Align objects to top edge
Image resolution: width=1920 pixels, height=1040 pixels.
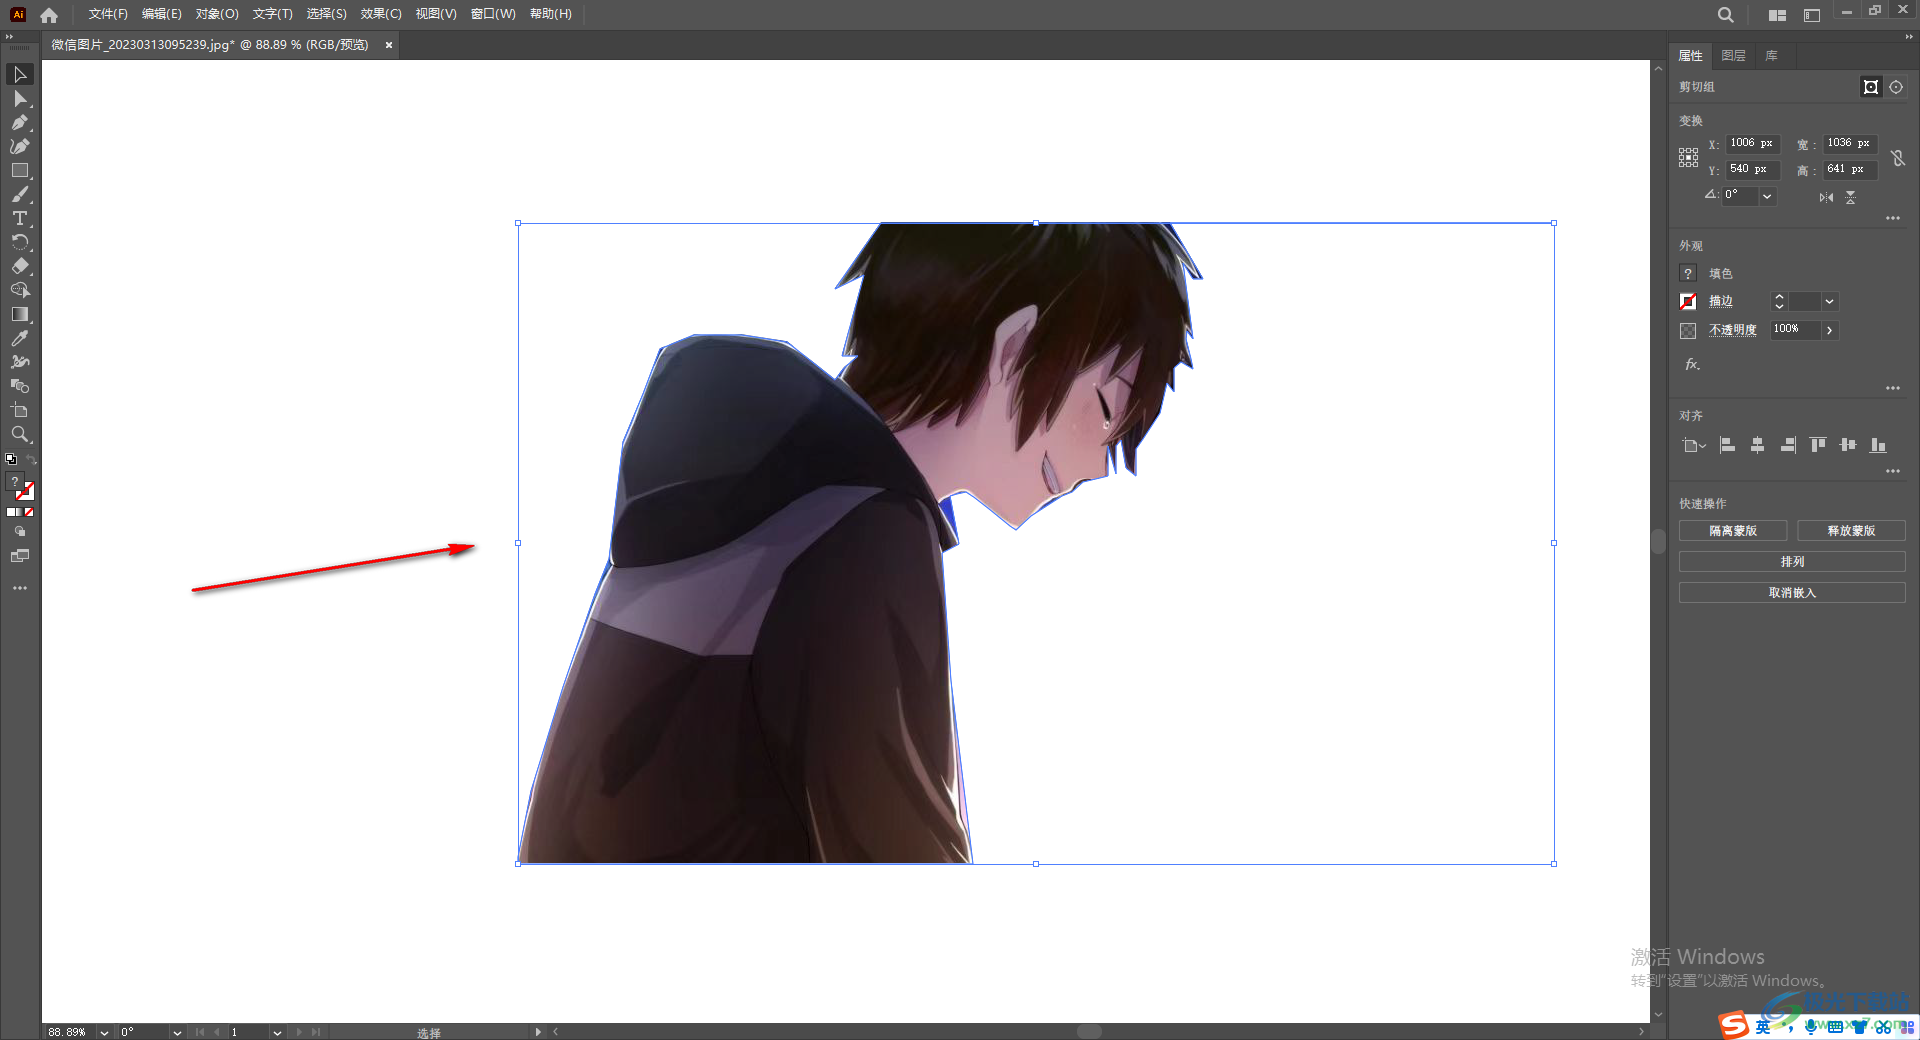1817,445
